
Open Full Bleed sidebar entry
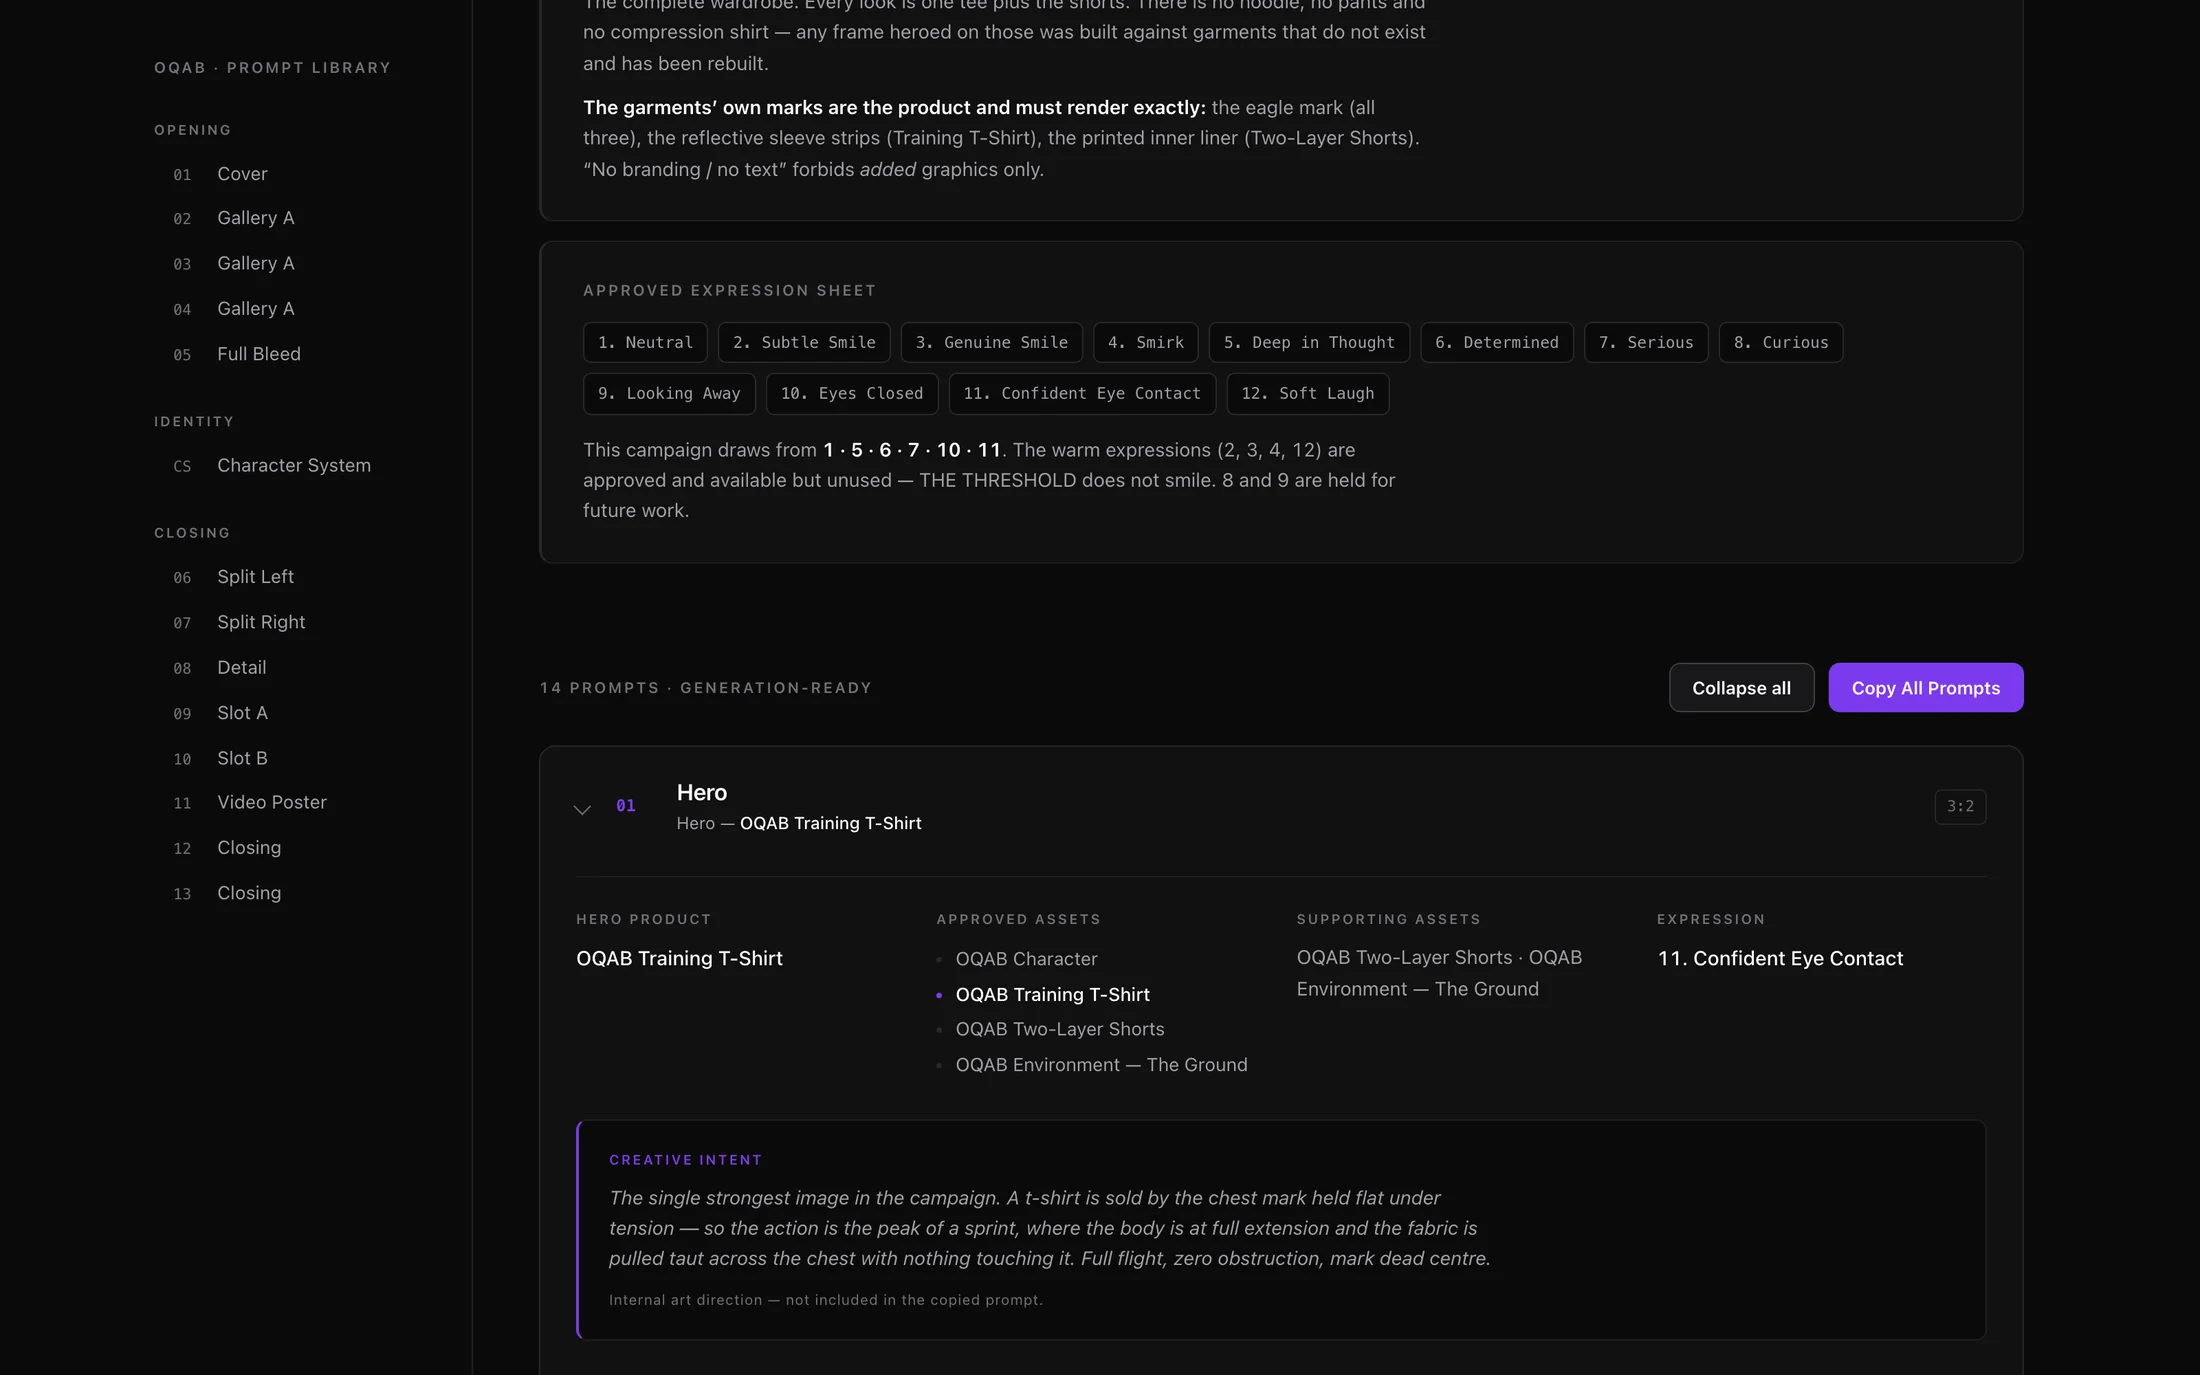click(x=258, y=354)
